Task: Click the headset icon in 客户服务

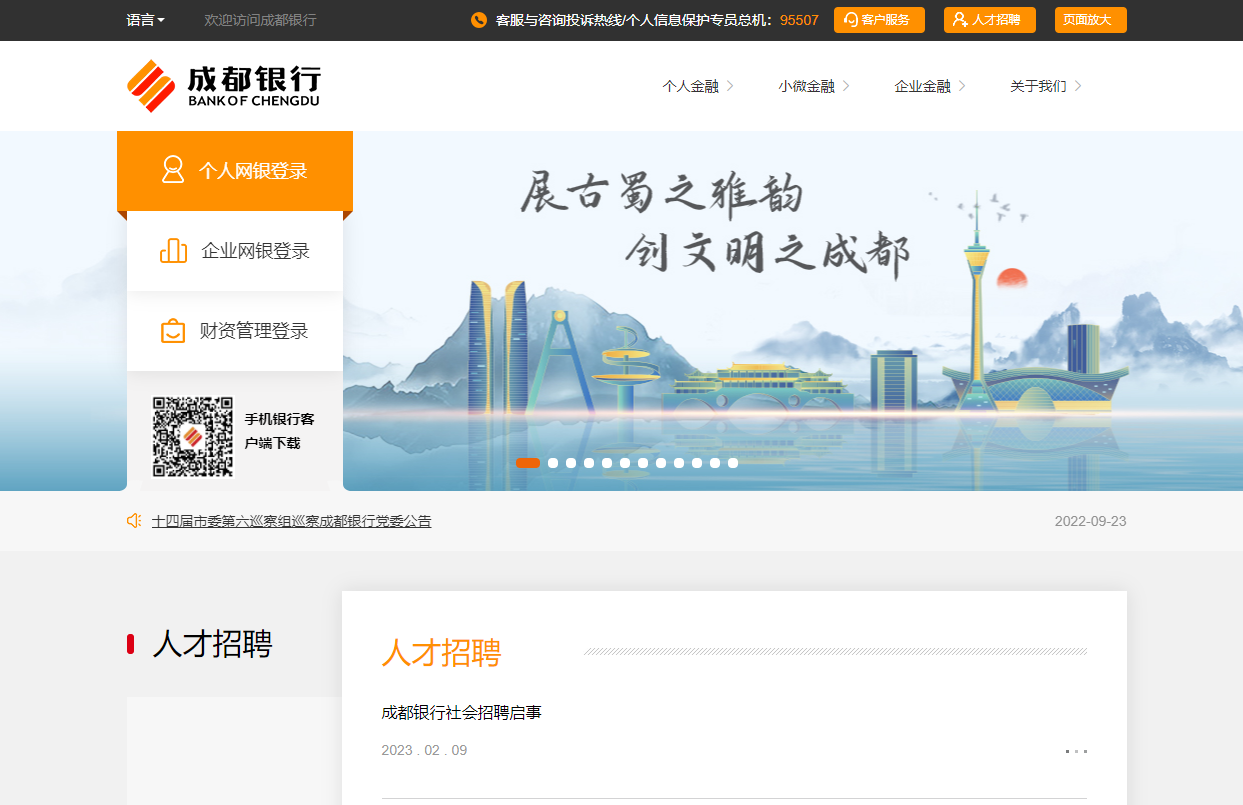Action: (851, 20)
